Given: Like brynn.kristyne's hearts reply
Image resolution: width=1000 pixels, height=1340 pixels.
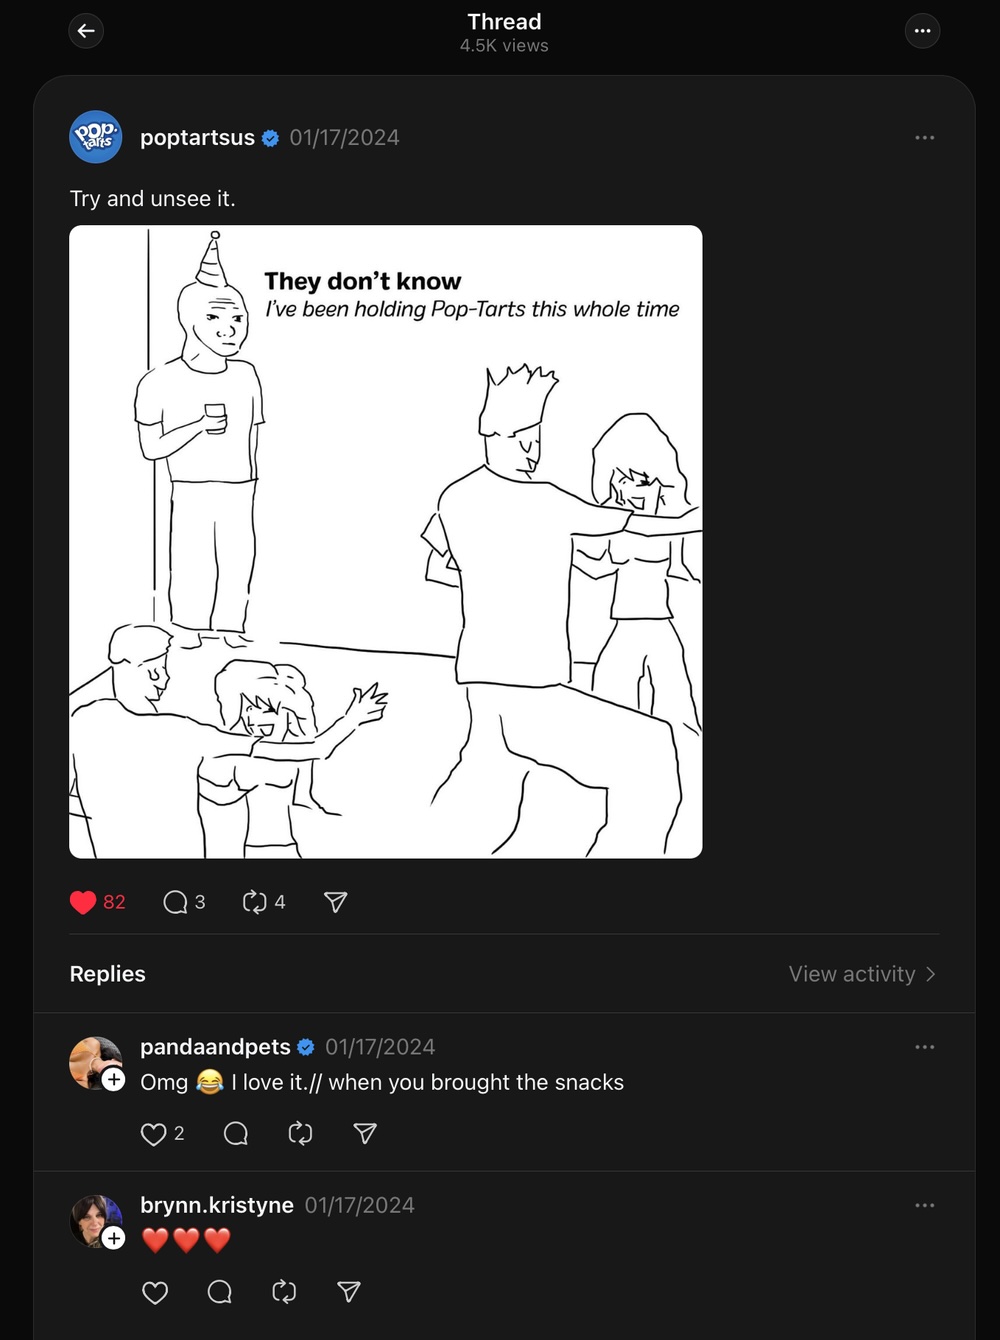Looking at the screenshot, I should 155,1292.
